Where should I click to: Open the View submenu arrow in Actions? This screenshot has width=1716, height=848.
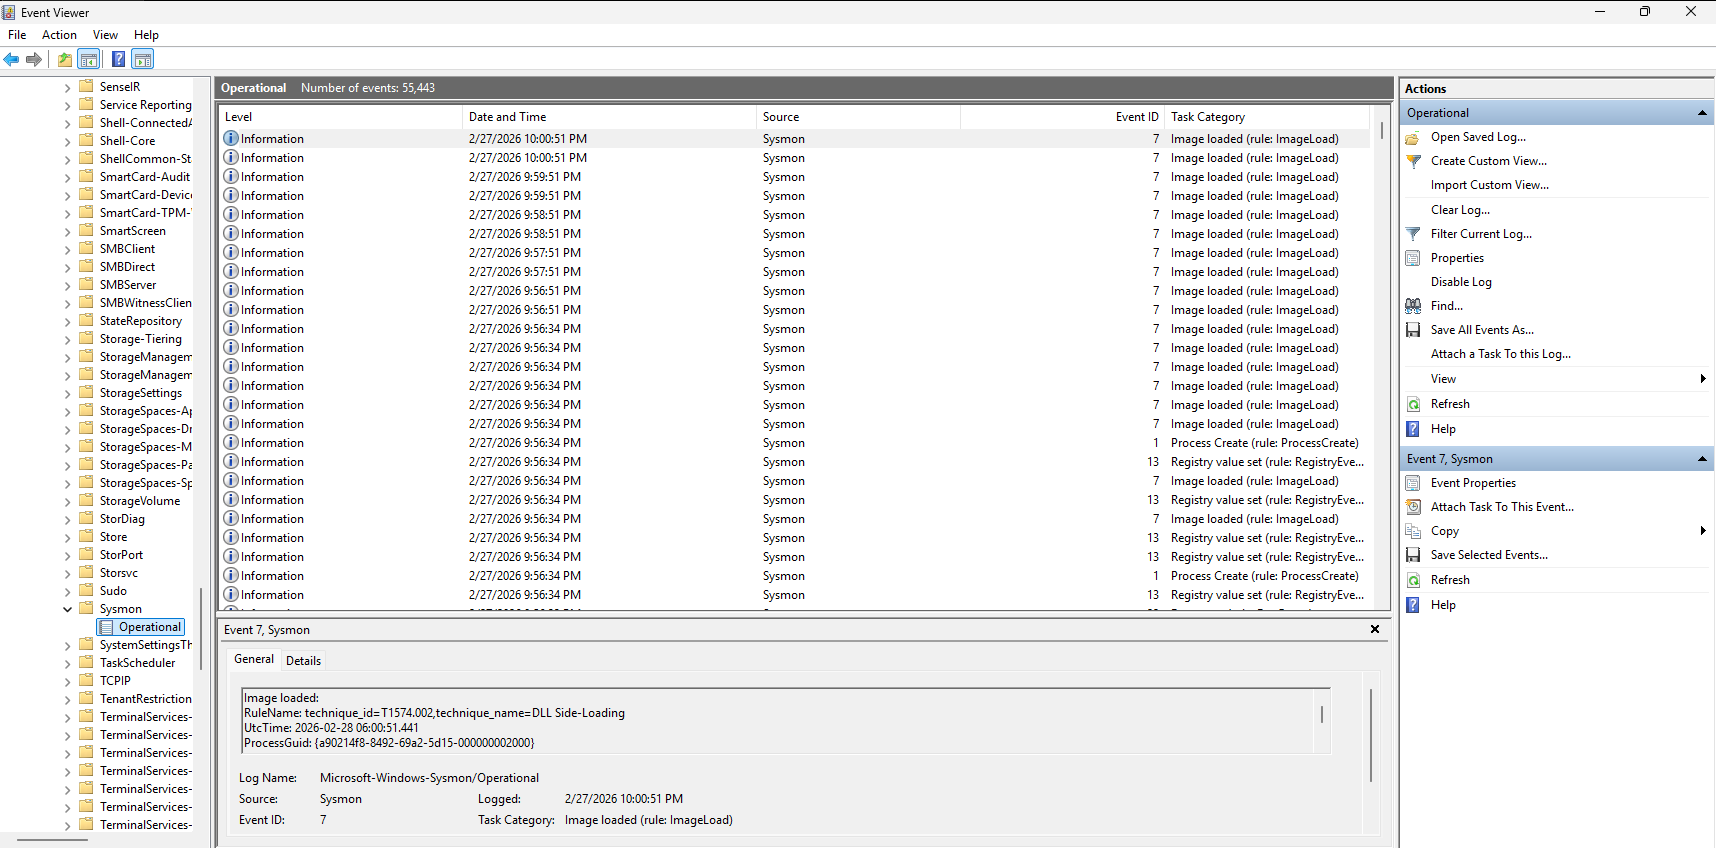tap(1703, 379)
